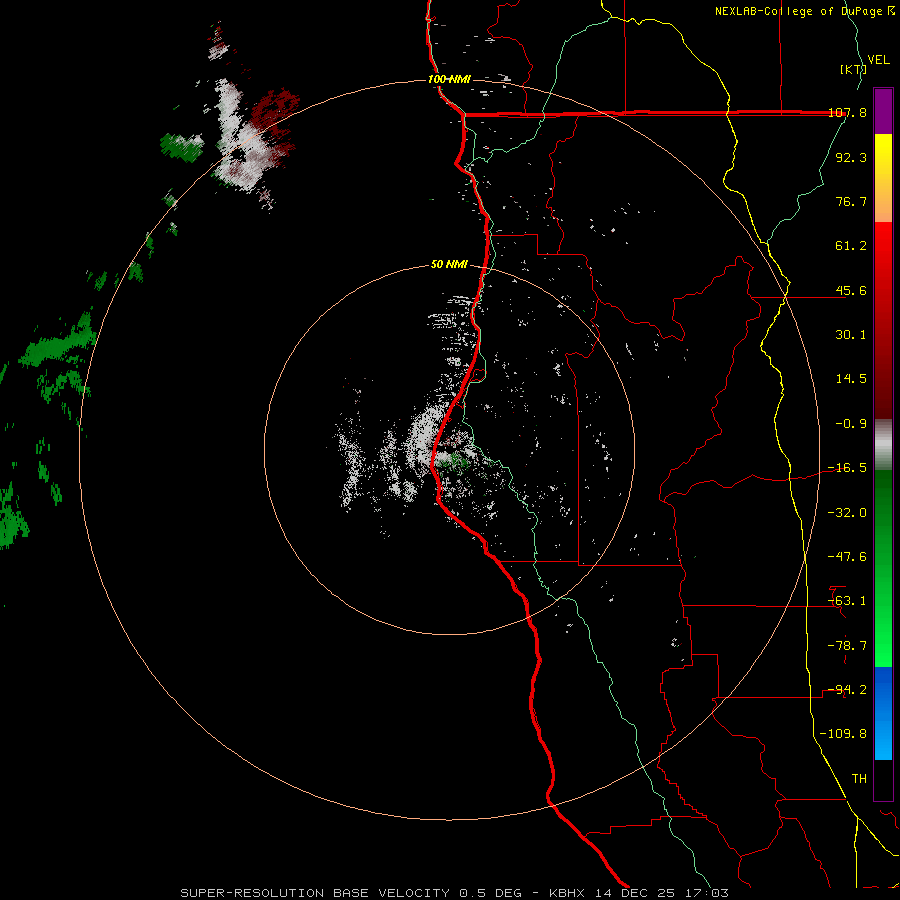Image resolution: width=900 pixels, height=900 pixels.
Task: Click the -78.7 velocity scale value
Action: pos(847,646)
